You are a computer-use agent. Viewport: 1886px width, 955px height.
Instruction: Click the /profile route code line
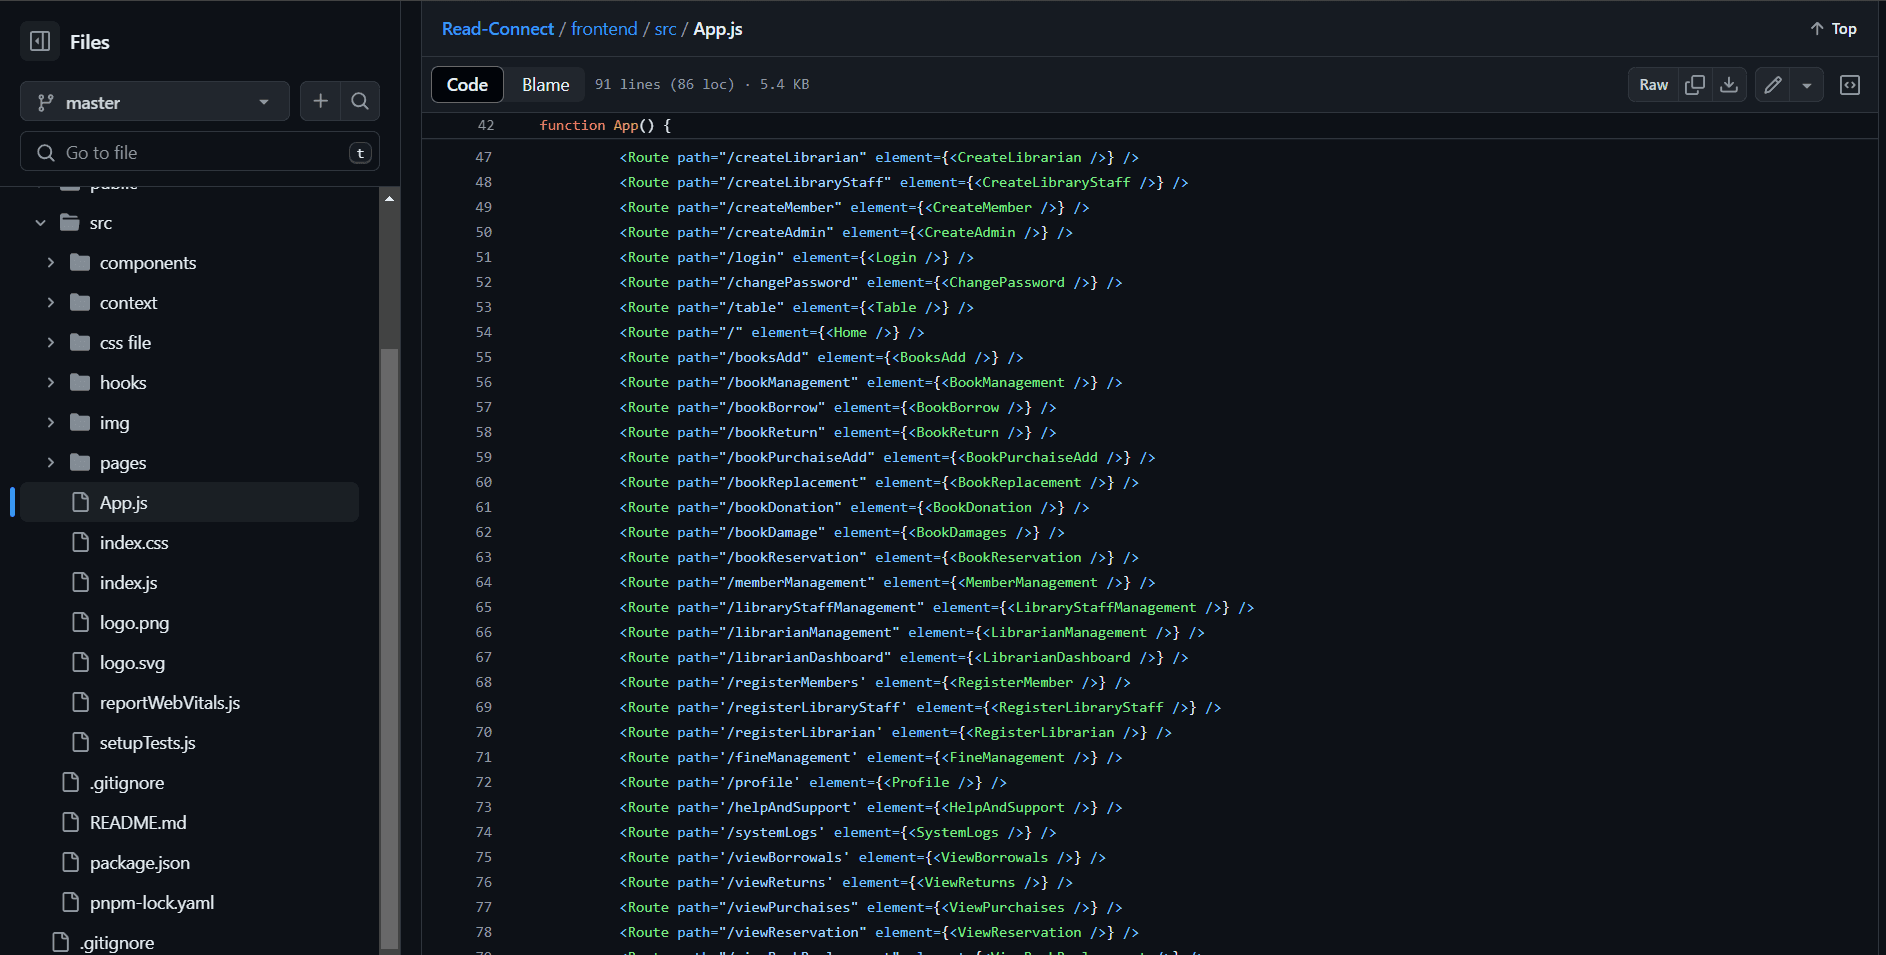pyautogui.click(x=813, y=782)
